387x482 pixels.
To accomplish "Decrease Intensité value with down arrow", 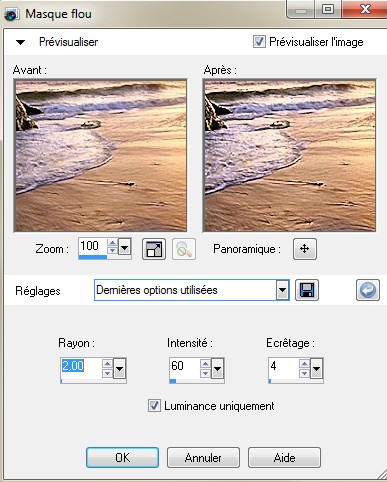I will click(x=205, y=373).
